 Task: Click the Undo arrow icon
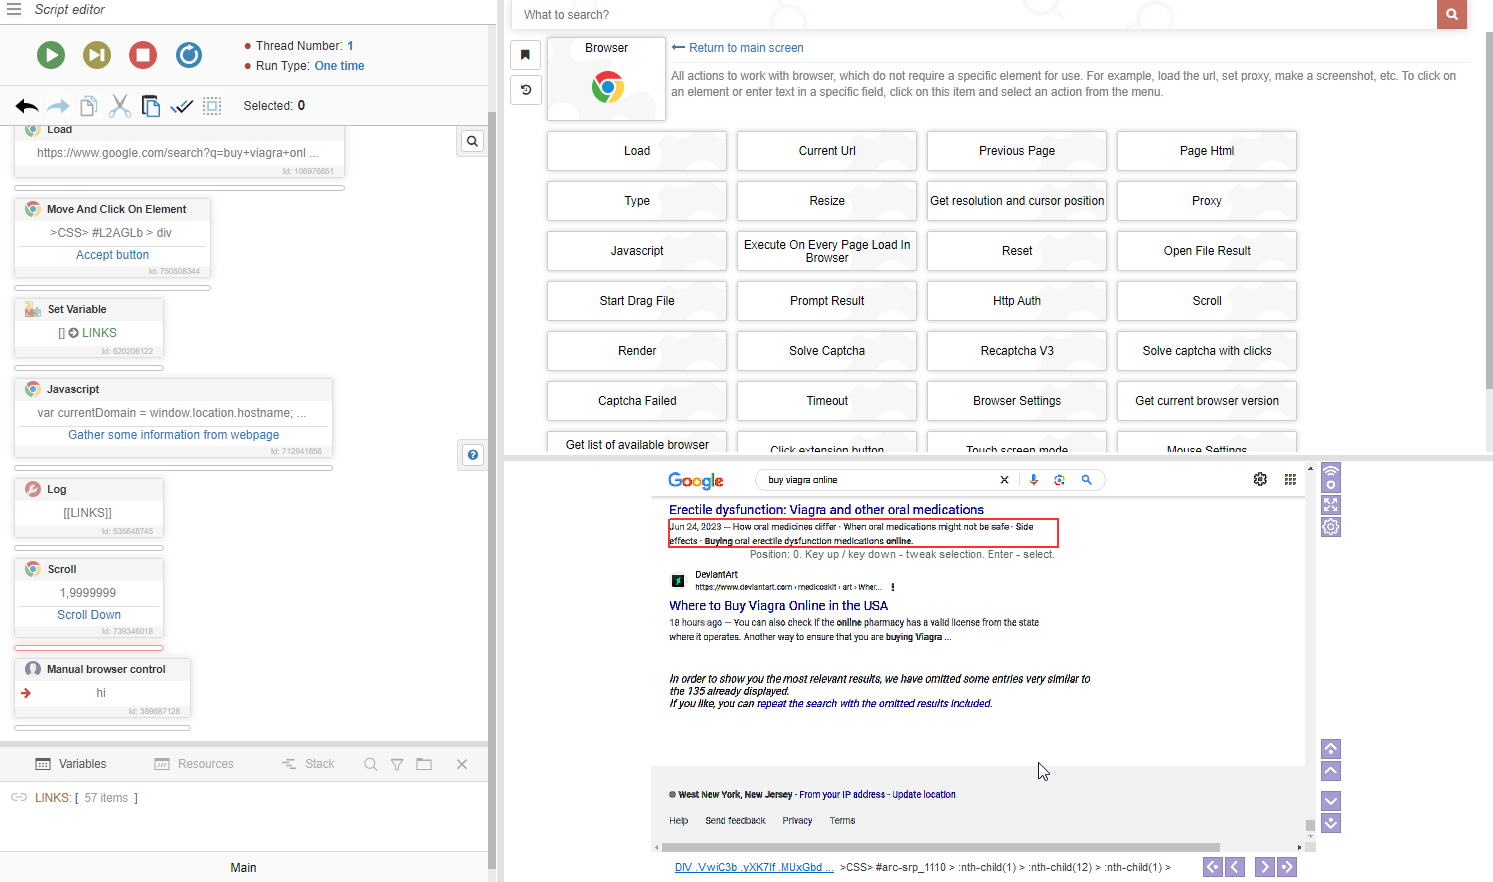tap(27, 106)
